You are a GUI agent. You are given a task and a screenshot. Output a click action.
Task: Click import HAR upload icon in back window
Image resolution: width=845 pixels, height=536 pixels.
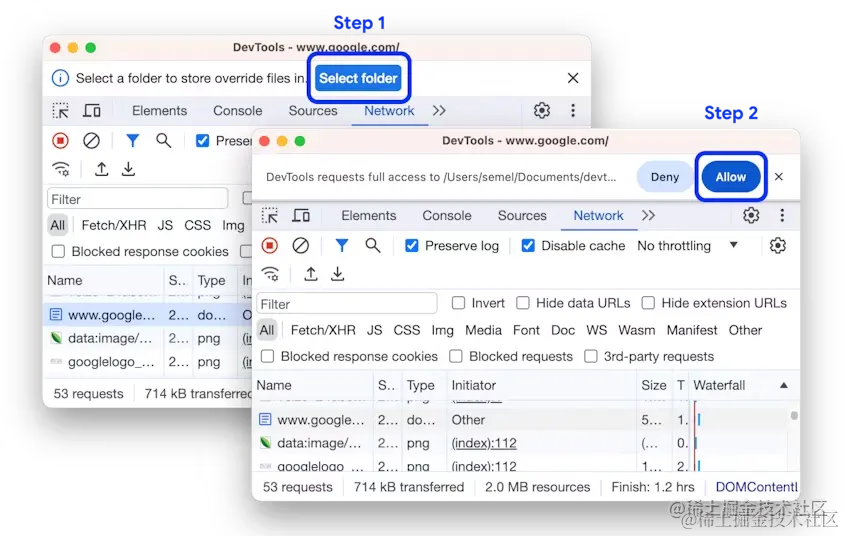(101, 169)
